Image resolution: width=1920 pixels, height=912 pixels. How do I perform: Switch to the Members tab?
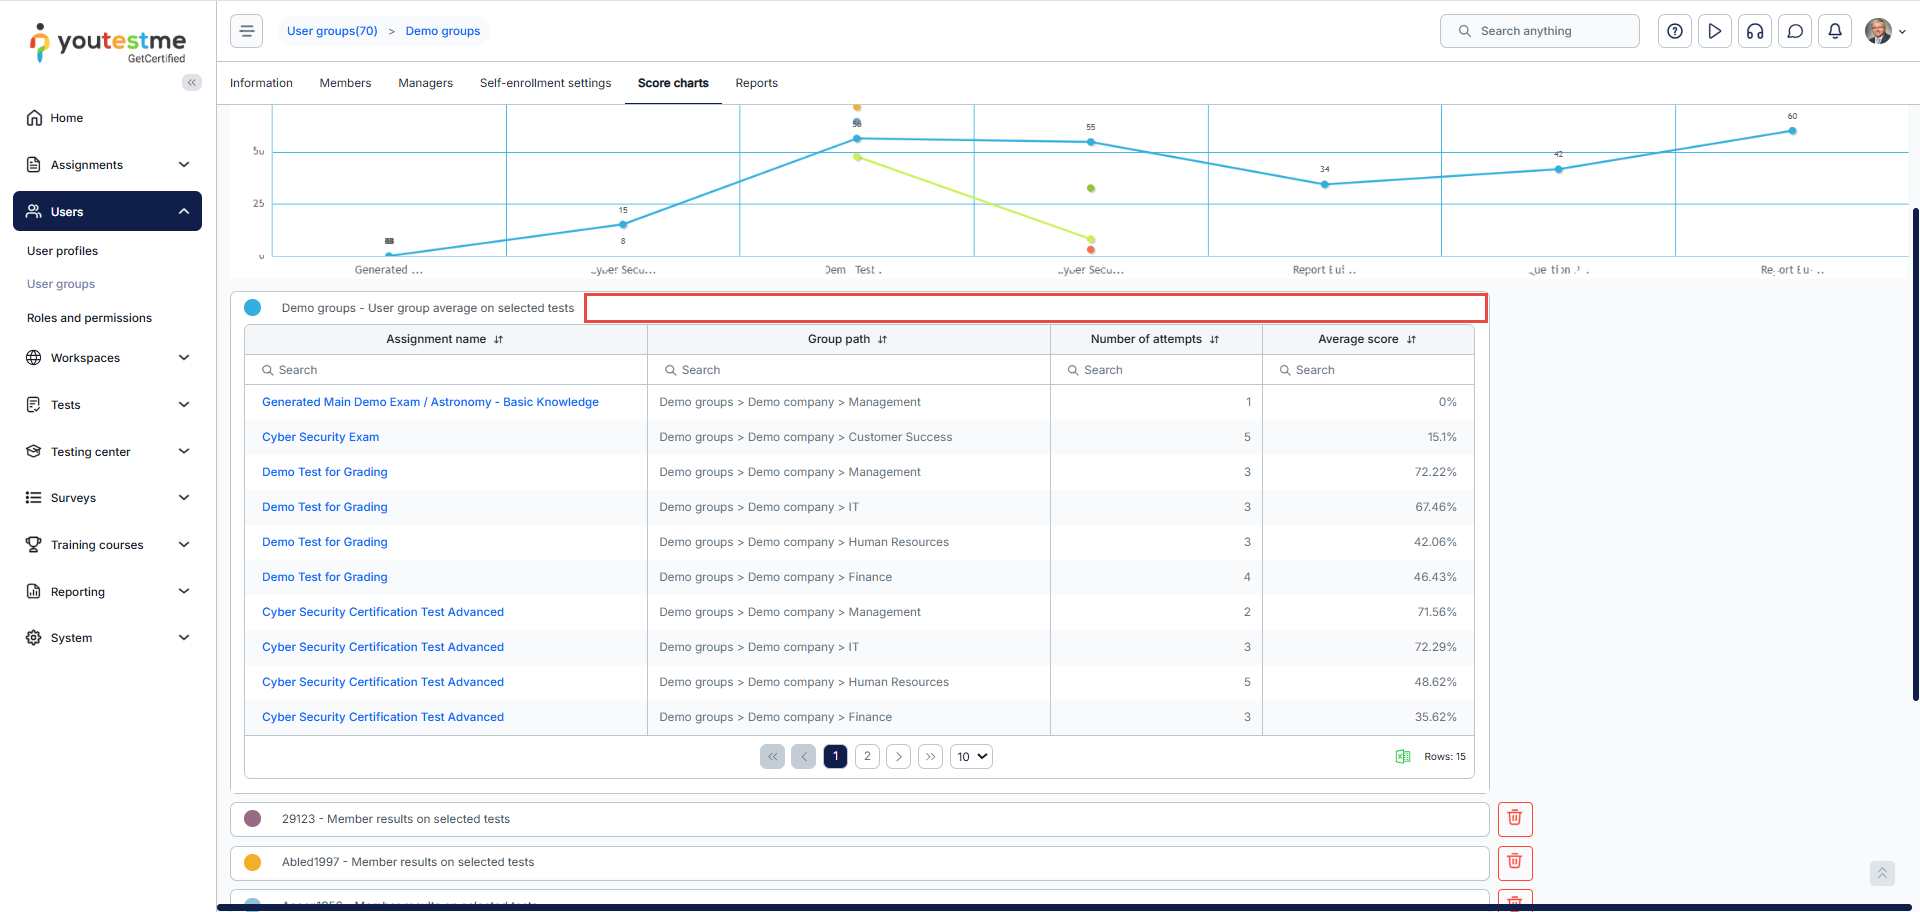(x=345, y=83)
